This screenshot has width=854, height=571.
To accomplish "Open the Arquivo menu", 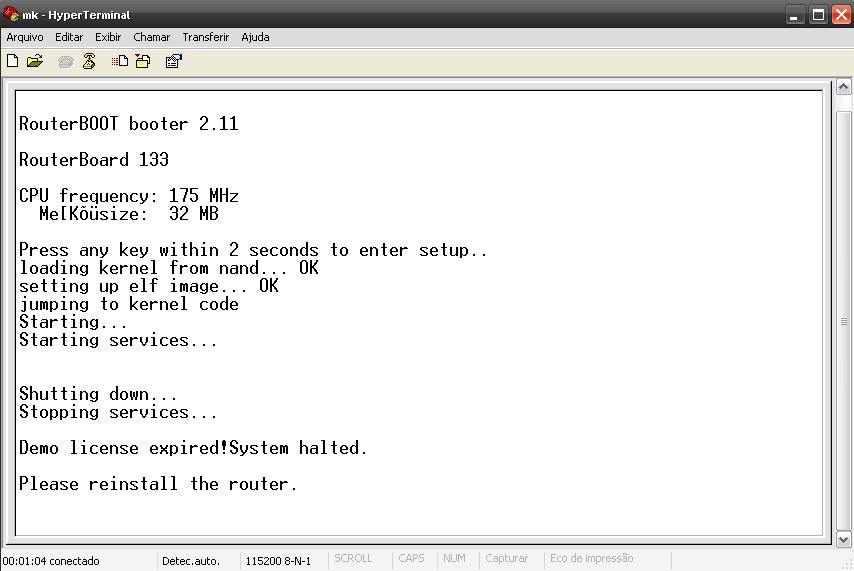I will [x=25, y=37].
